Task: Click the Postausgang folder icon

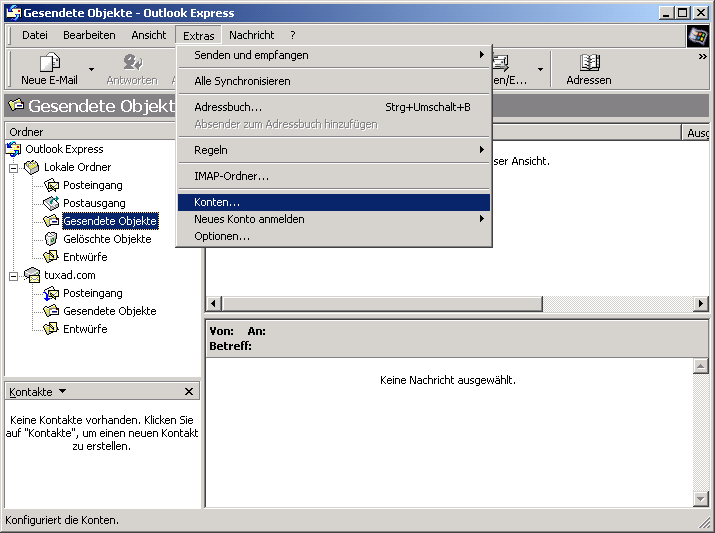Action: (x=51, y=203)
